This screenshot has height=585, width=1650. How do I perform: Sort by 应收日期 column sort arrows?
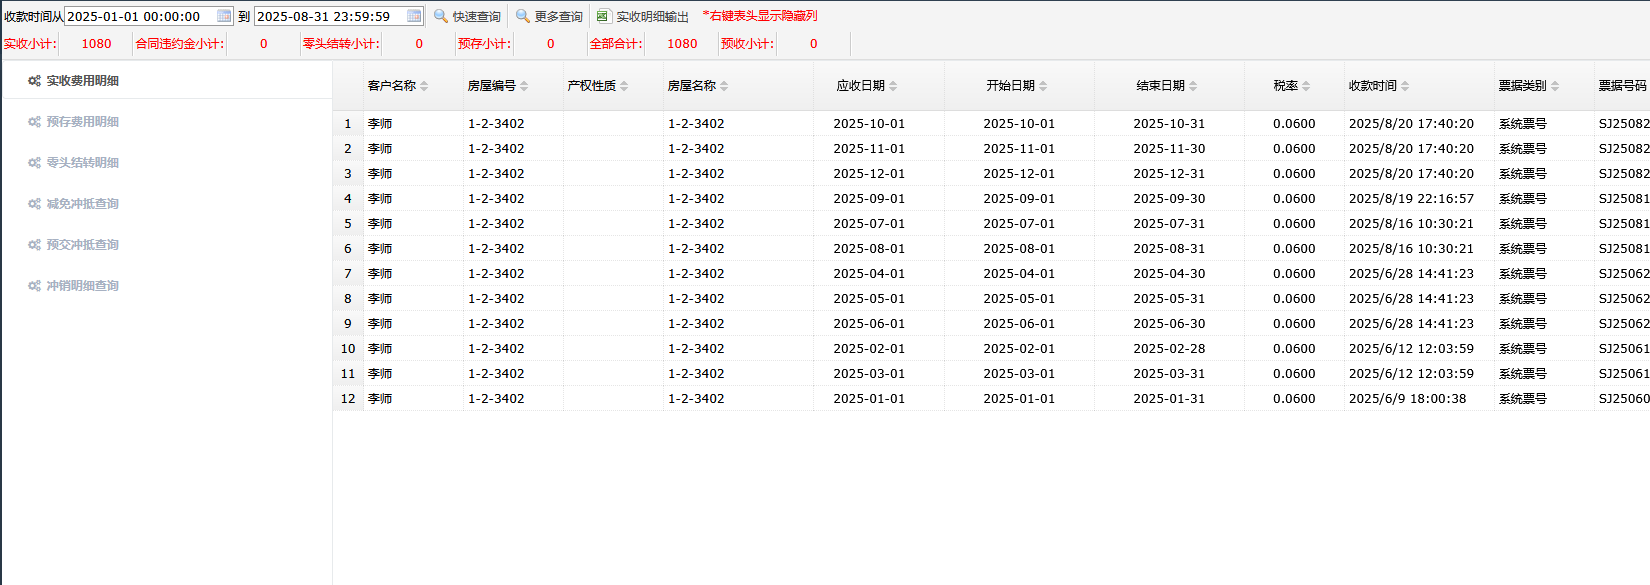pyautogui.click(x=893, y=86)
